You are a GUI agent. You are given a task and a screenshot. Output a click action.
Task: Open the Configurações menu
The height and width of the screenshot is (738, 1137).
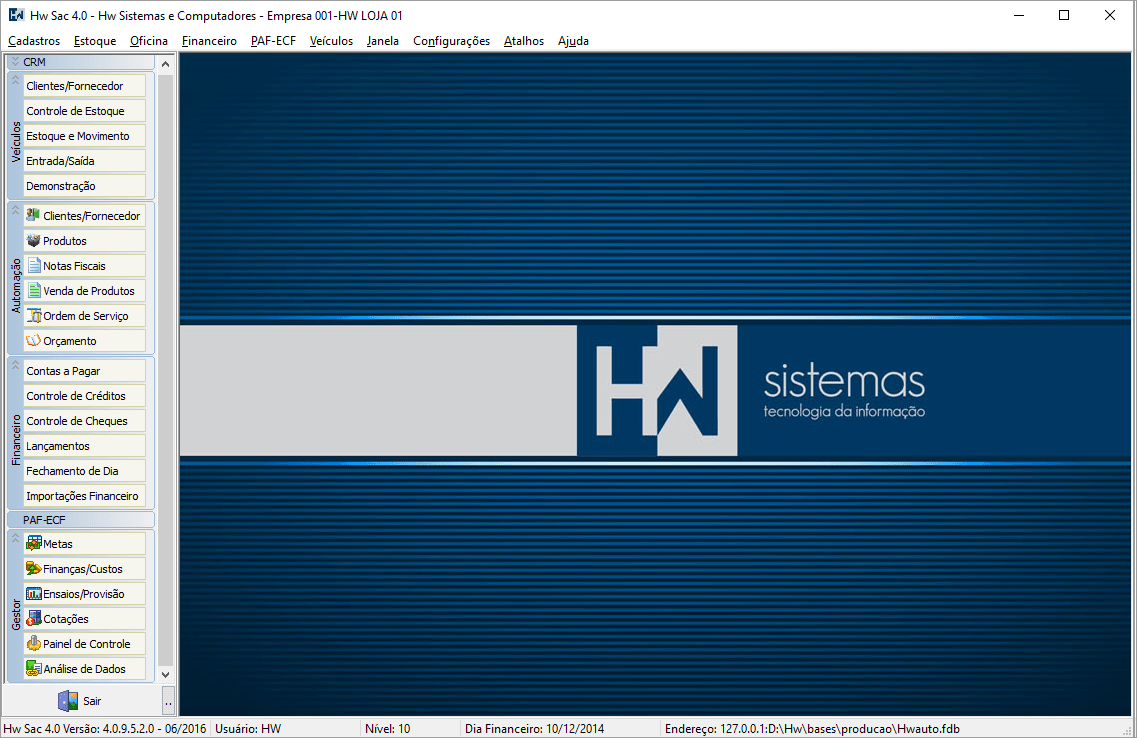452,41
